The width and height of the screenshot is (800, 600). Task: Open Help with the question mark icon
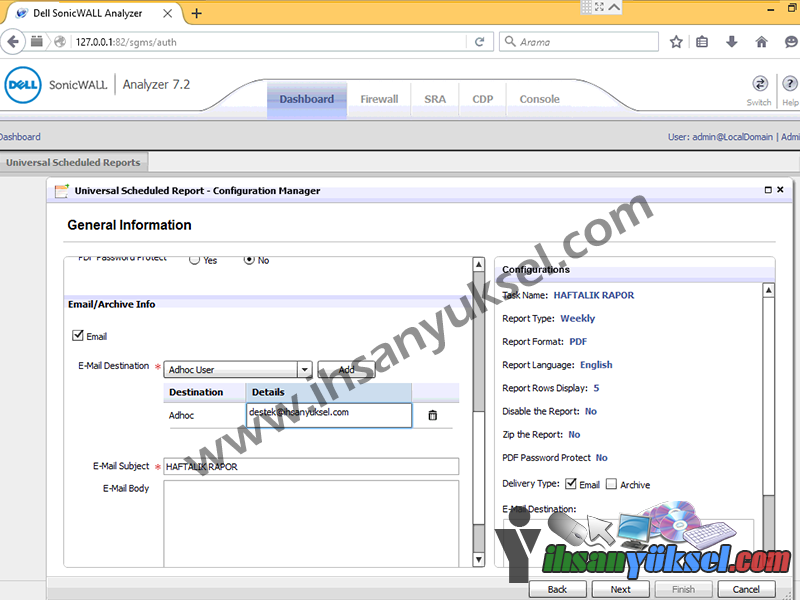(x=789, y=84)
